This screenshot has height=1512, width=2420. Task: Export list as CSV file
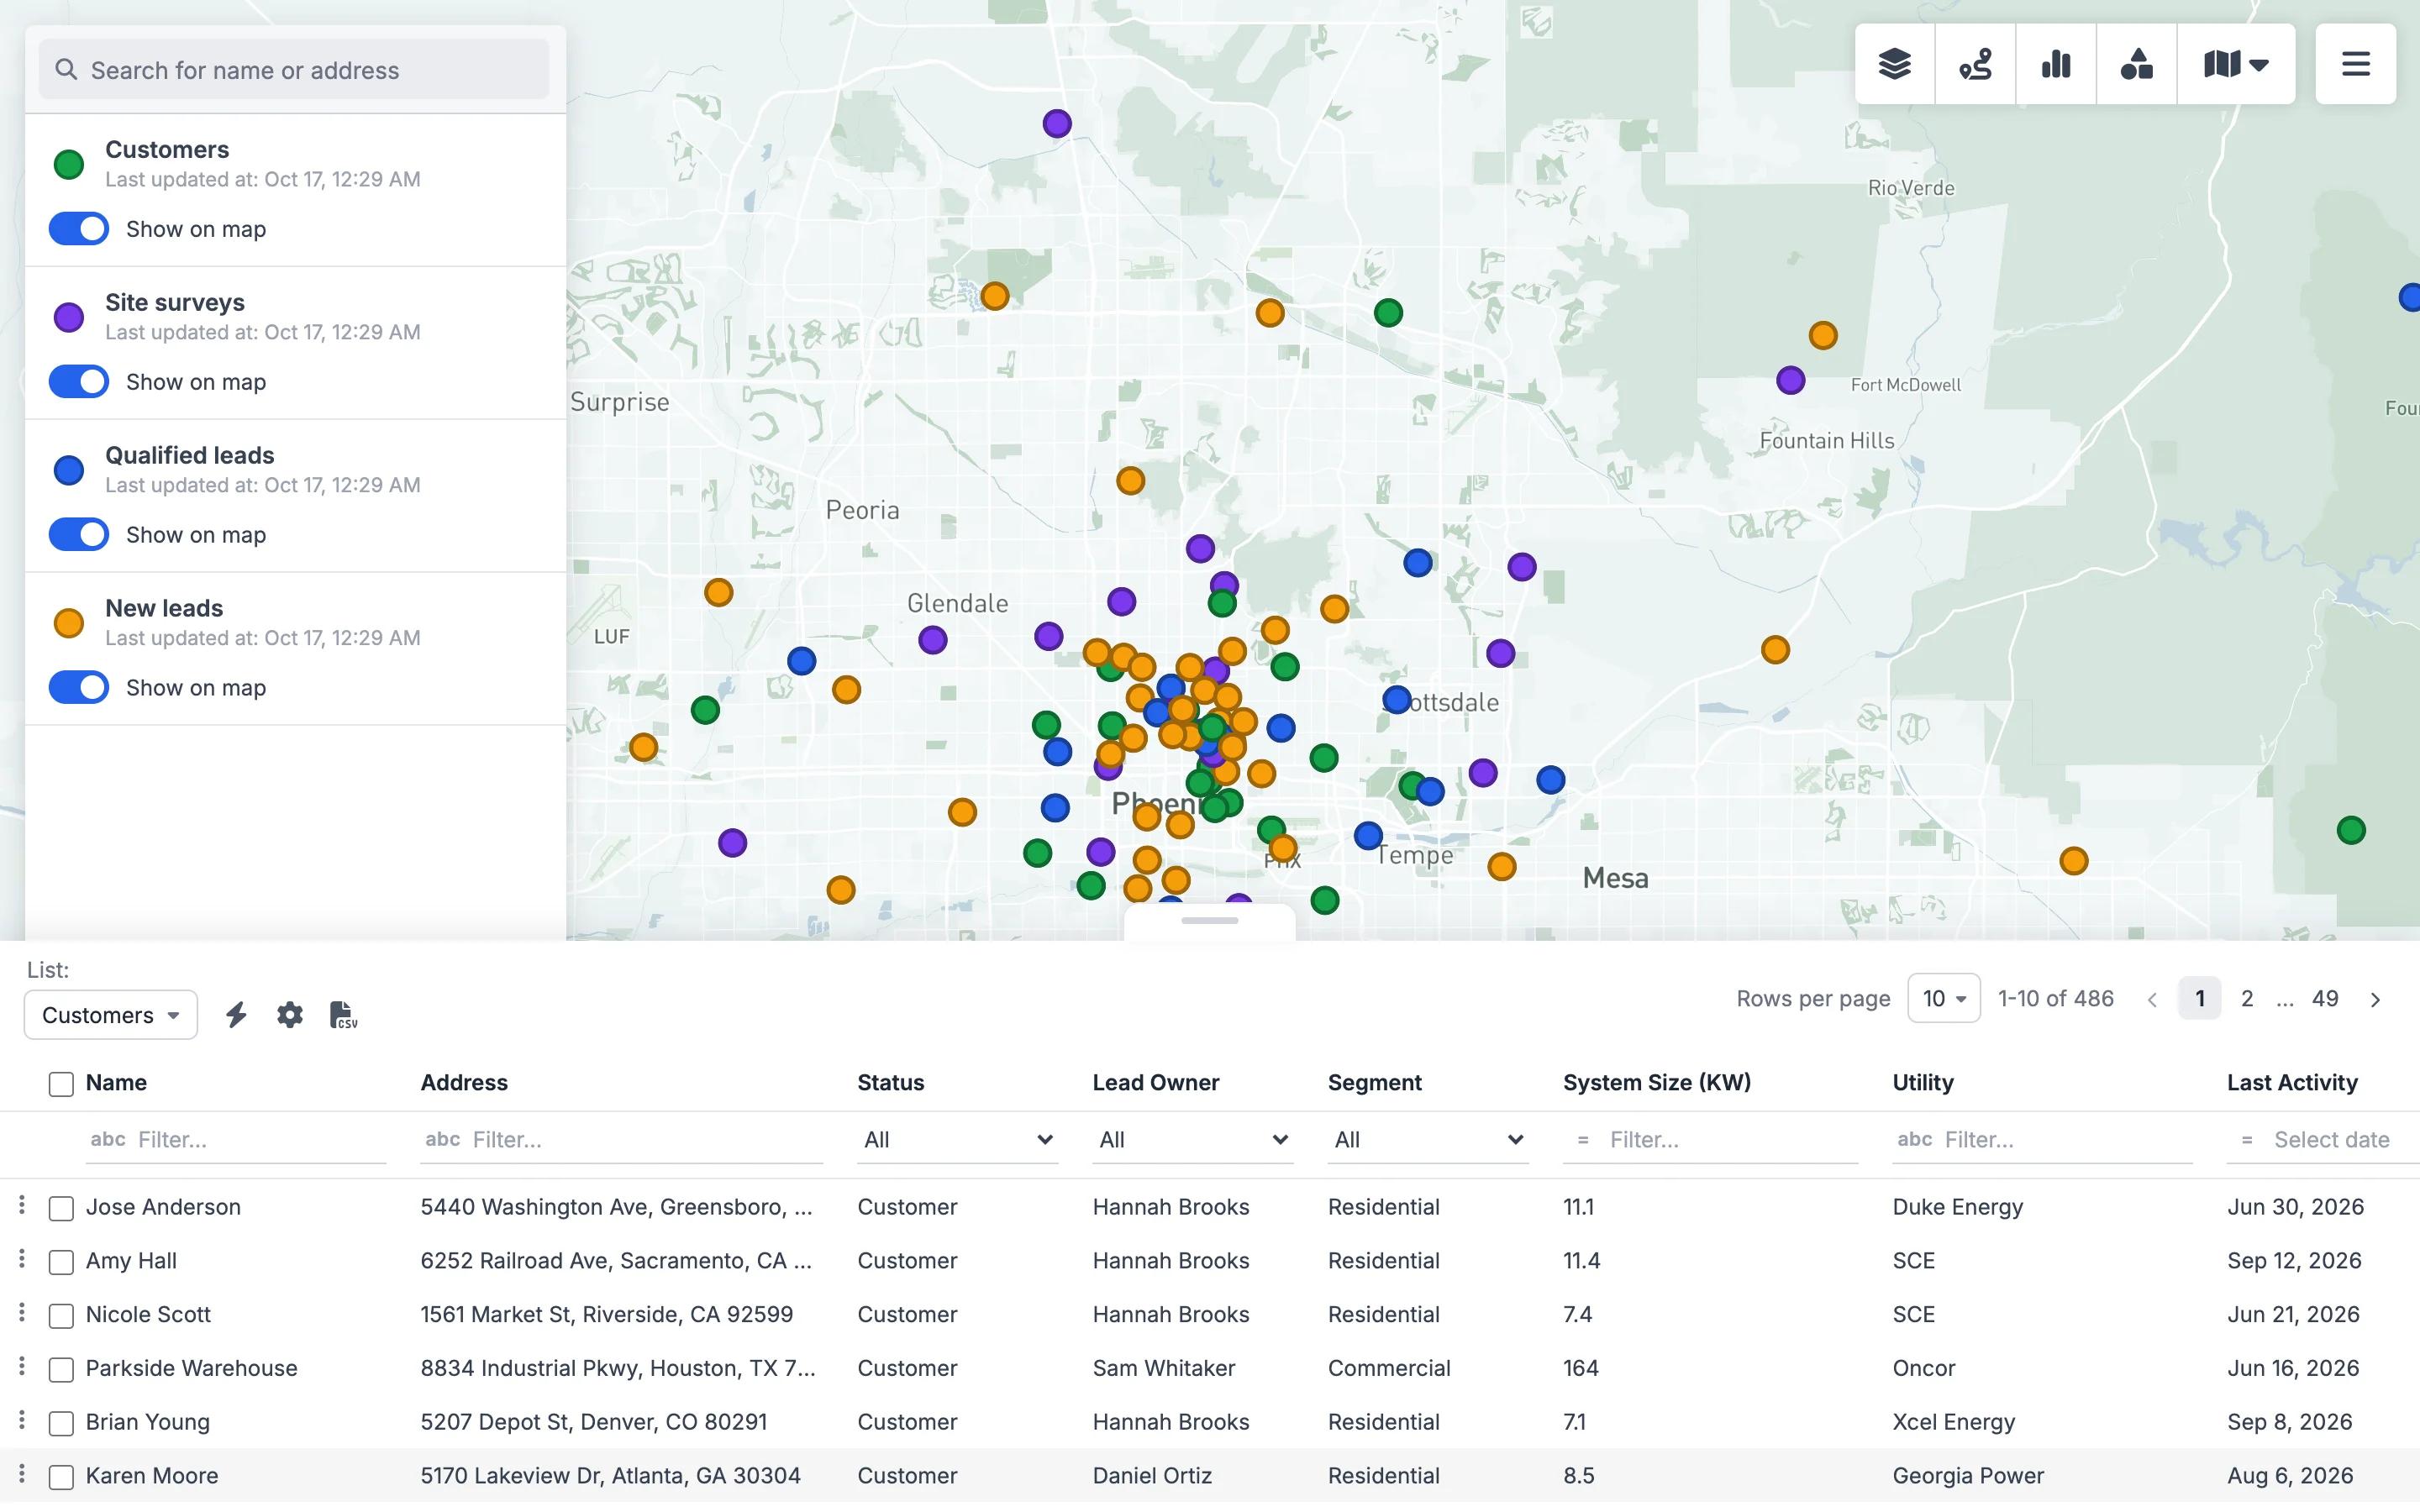tap(343, 1015)
